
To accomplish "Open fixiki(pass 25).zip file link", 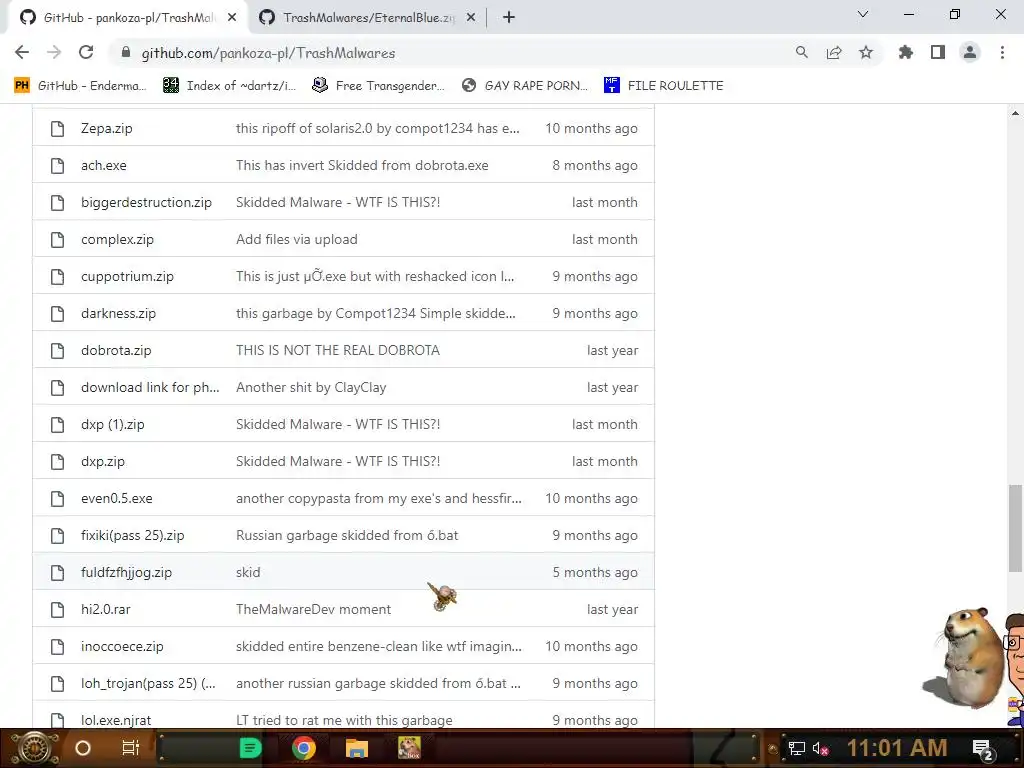I will 133,536.
